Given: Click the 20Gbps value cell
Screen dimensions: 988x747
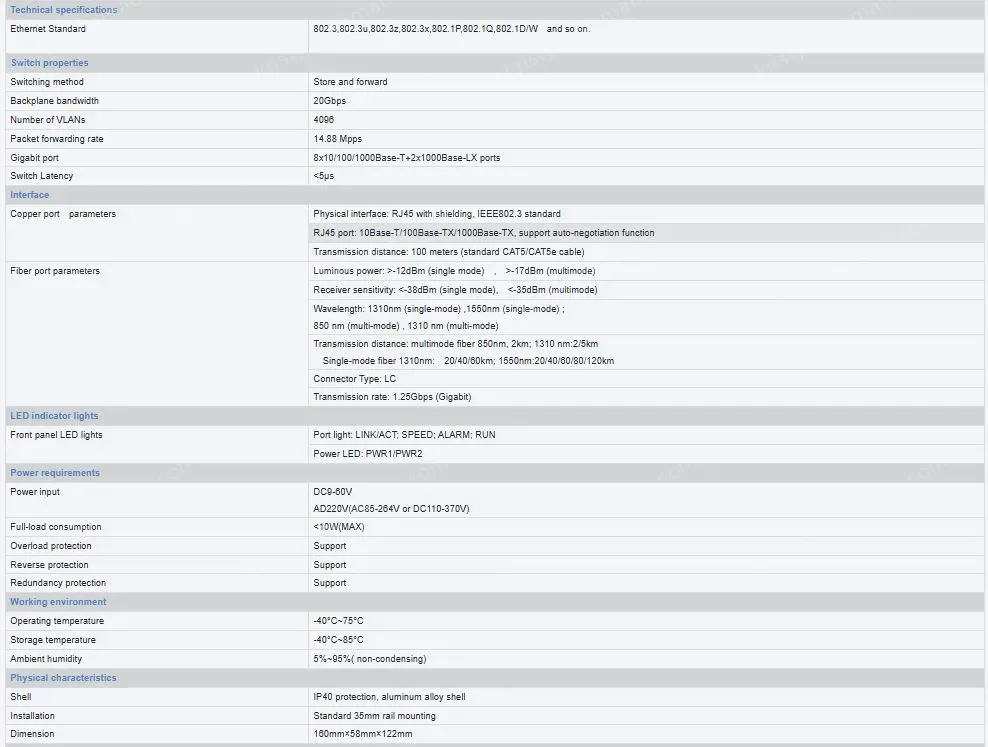Looking at the screenshot, I should pos(329,101).
